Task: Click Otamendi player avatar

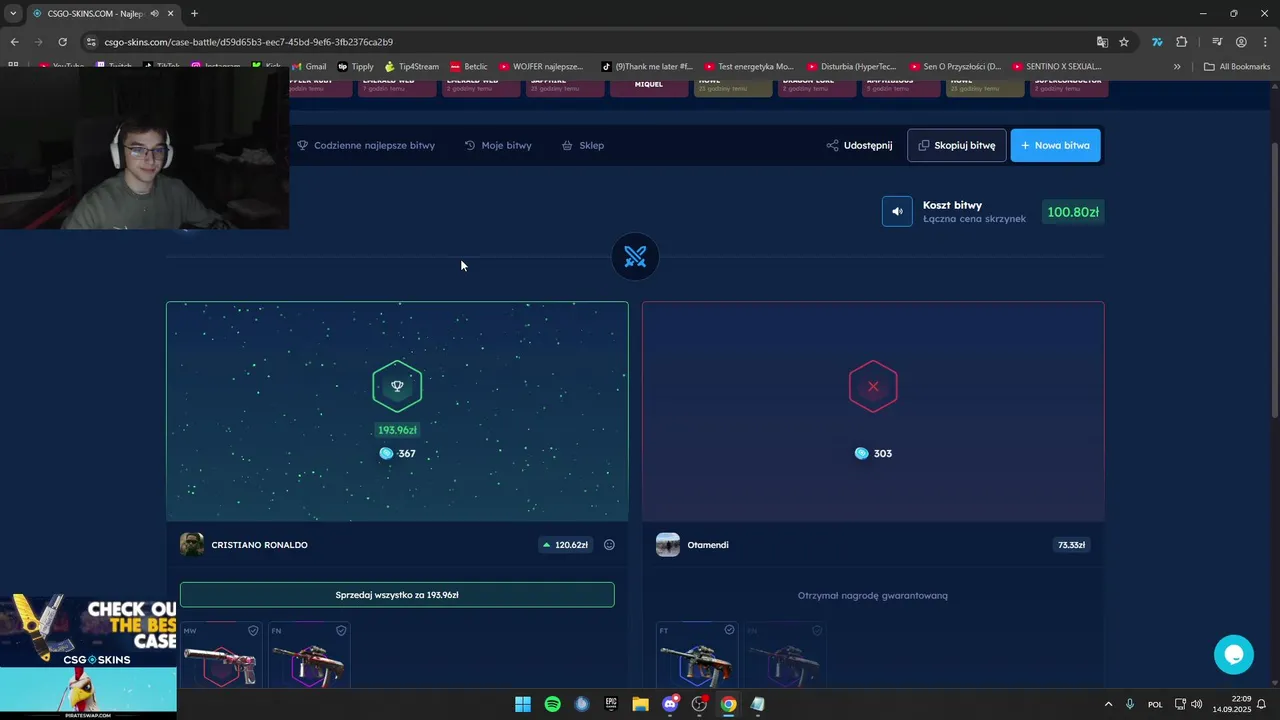Action: [x=668, y=545]
